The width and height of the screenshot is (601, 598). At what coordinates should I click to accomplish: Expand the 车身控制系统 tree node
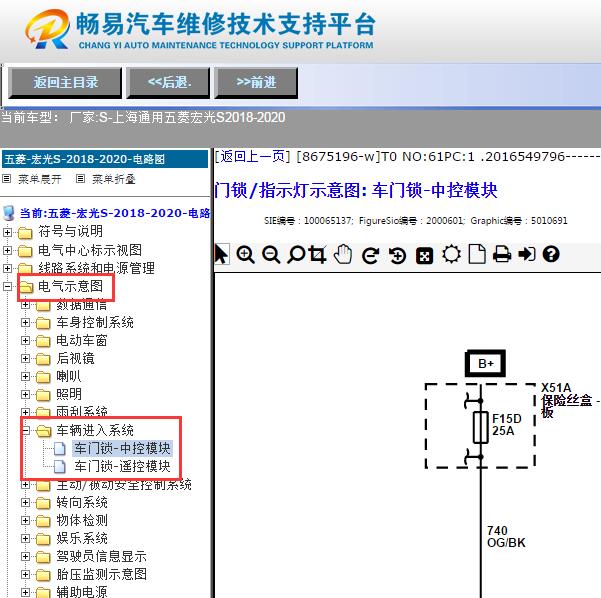(x=25, y=322)
